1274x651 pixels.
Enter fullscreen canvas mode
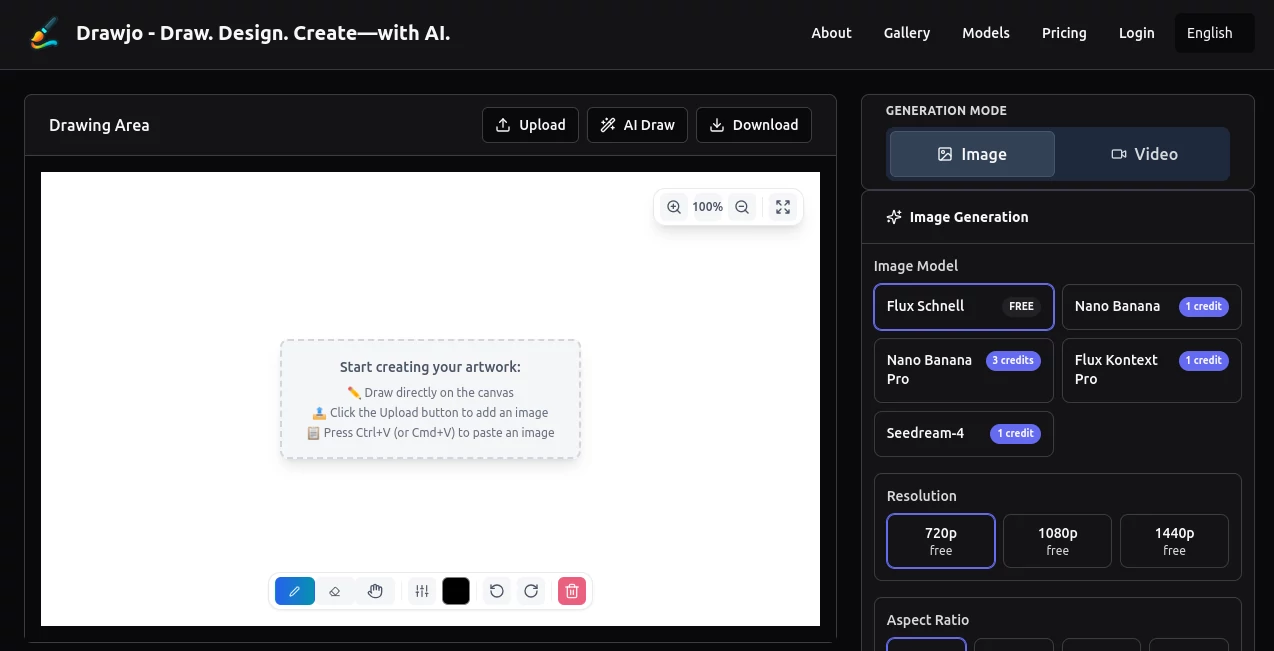click(783, 206)
